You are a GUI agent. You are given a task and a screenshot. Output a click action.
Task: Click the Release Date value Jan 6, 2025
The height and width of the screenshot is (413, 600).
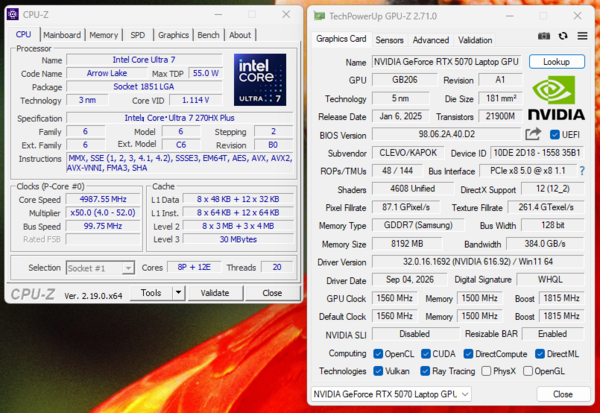pyautogui.click(x=401, y=116)
